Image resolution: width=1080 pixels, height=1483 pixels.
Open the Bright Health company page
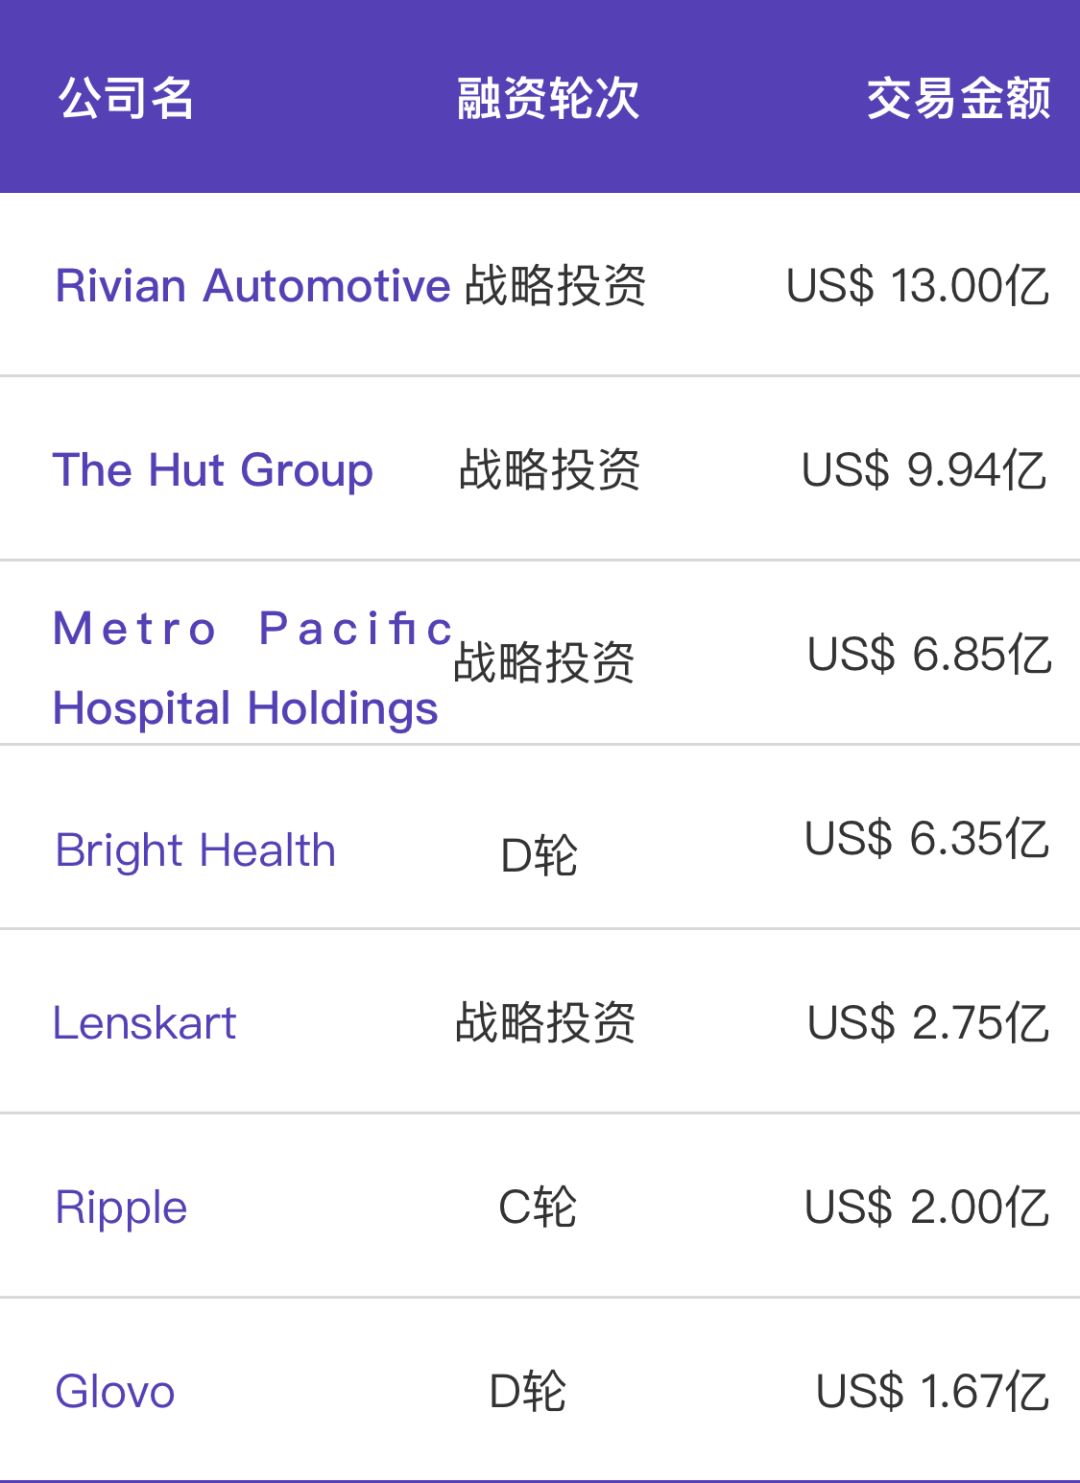pos(196,851)
